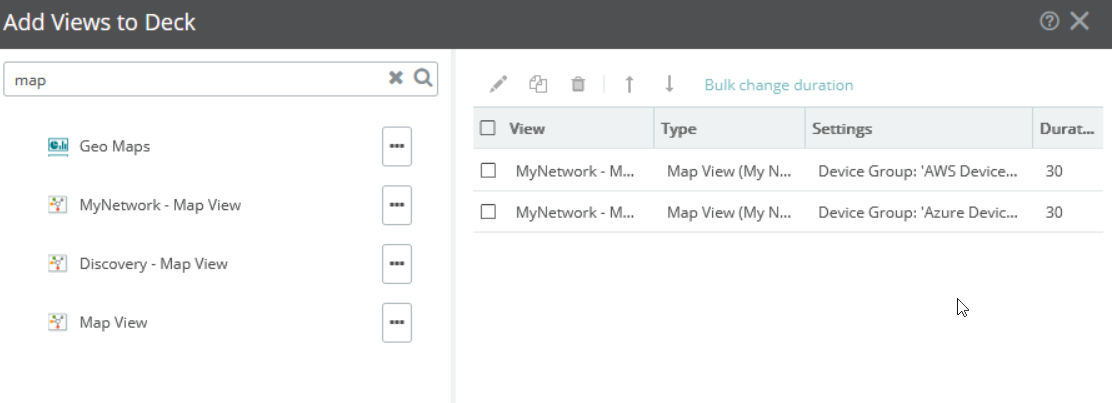Select Geo Maps in the list

point(114,146)
